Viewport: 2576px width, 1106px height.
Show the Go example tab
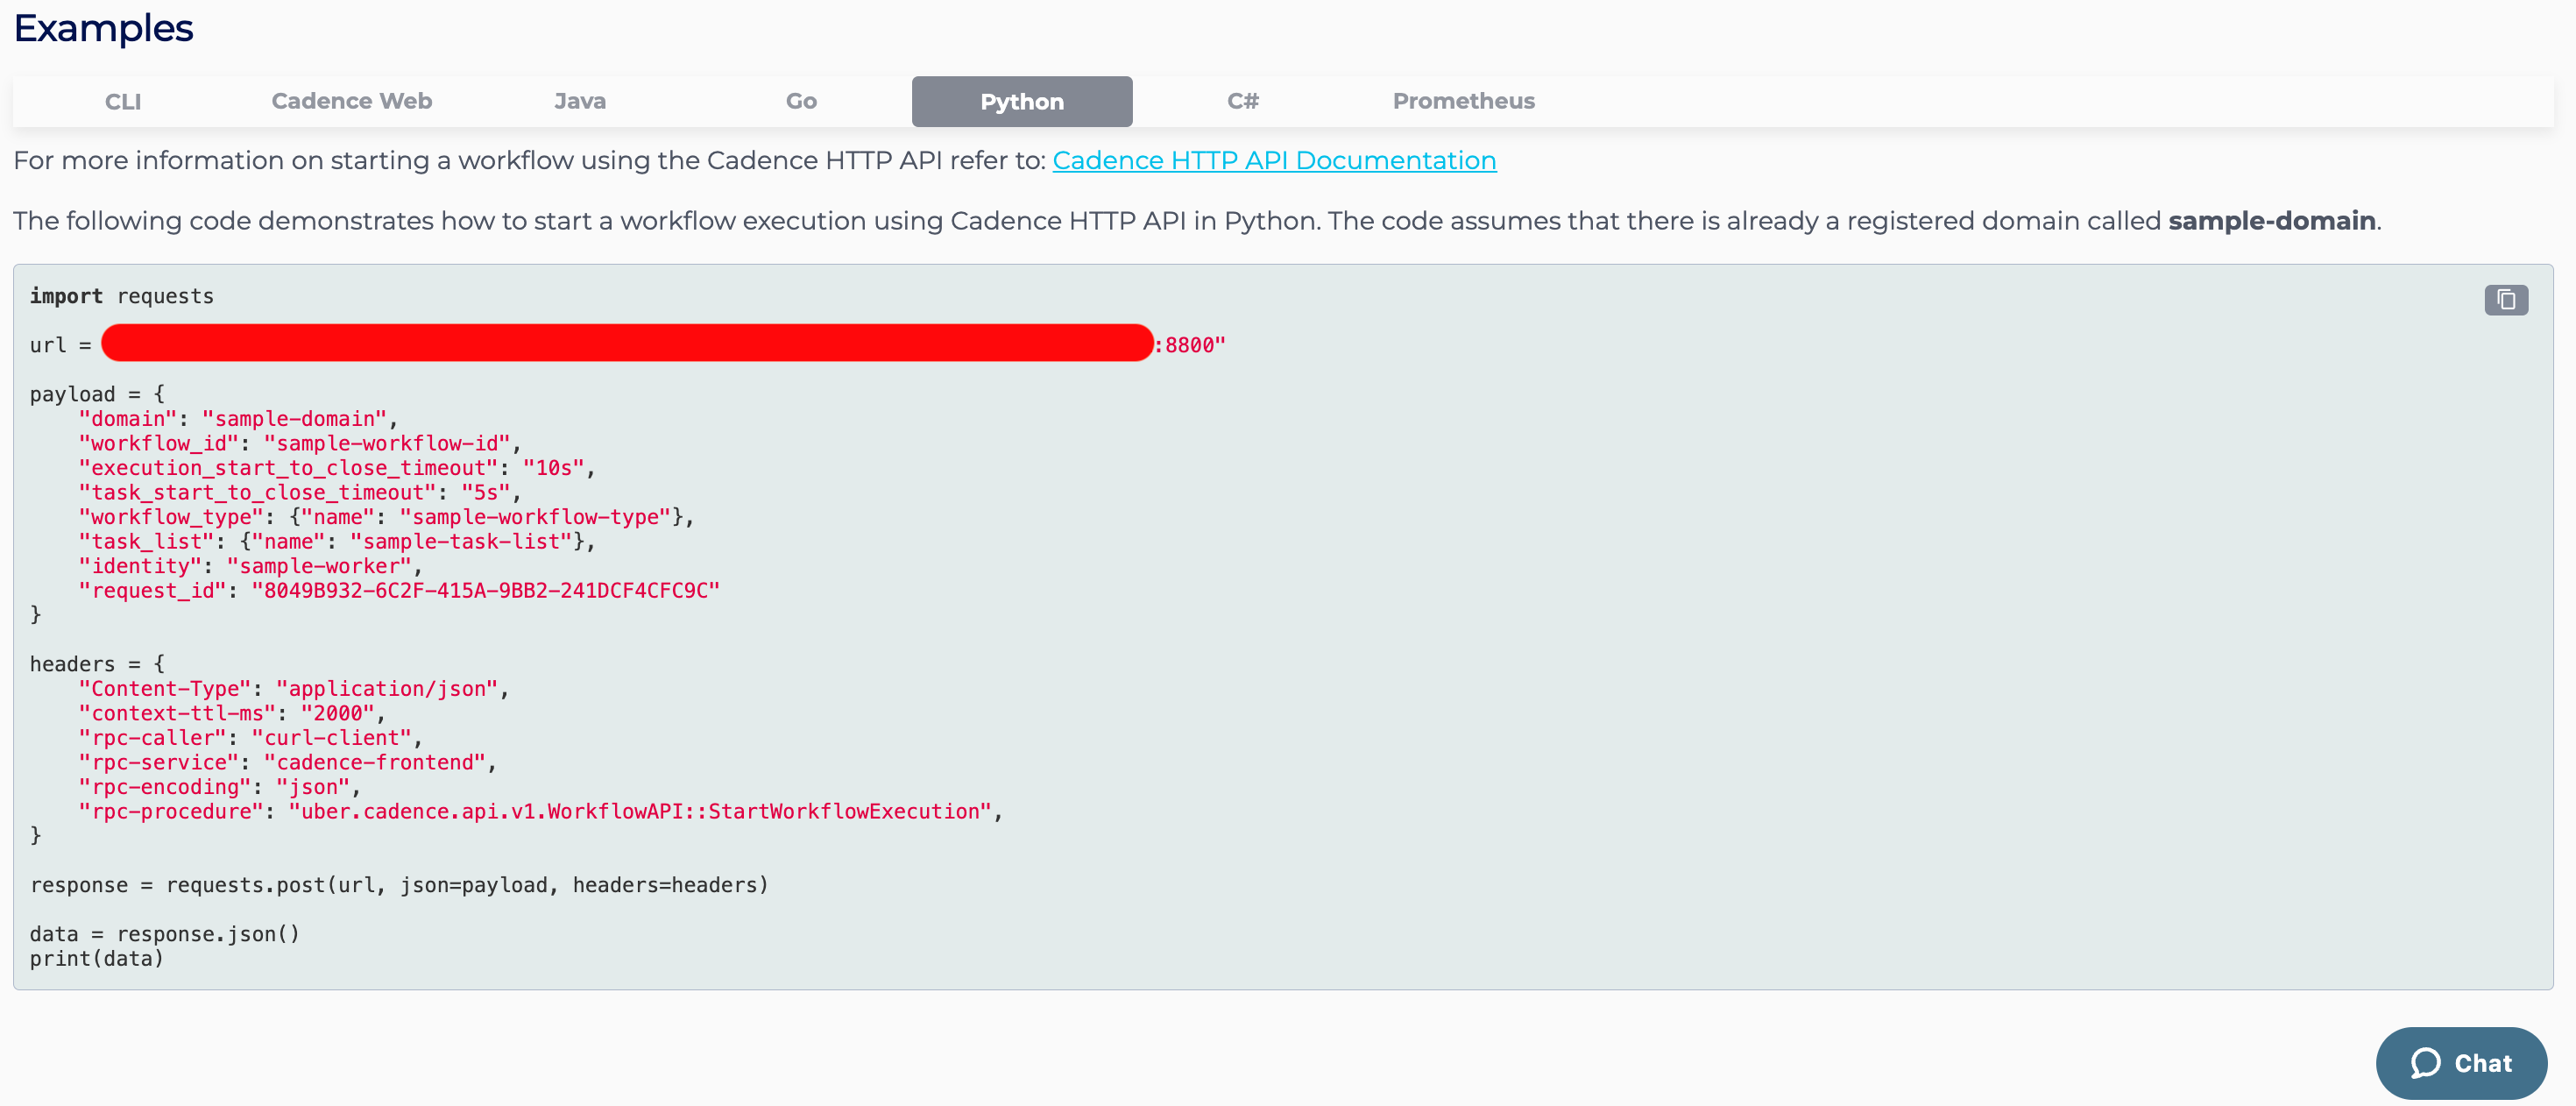click(801, 102)
